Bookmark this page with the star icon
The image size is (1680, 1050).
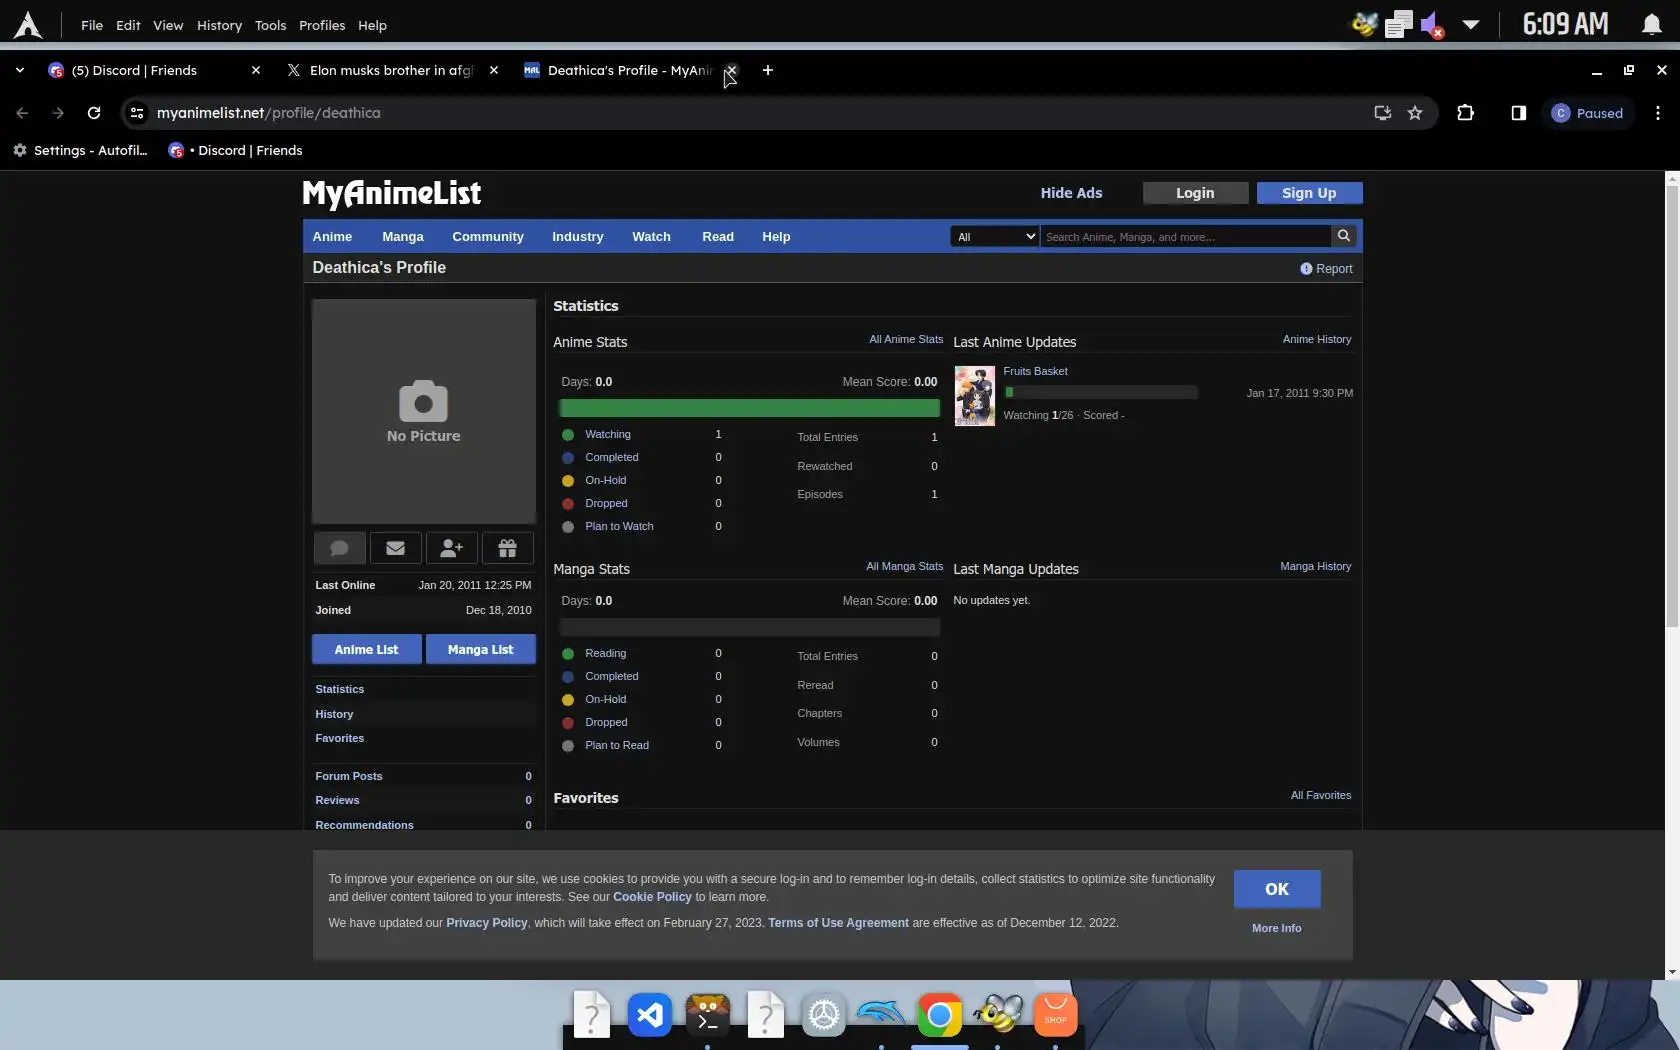[x=1415, y=113]
